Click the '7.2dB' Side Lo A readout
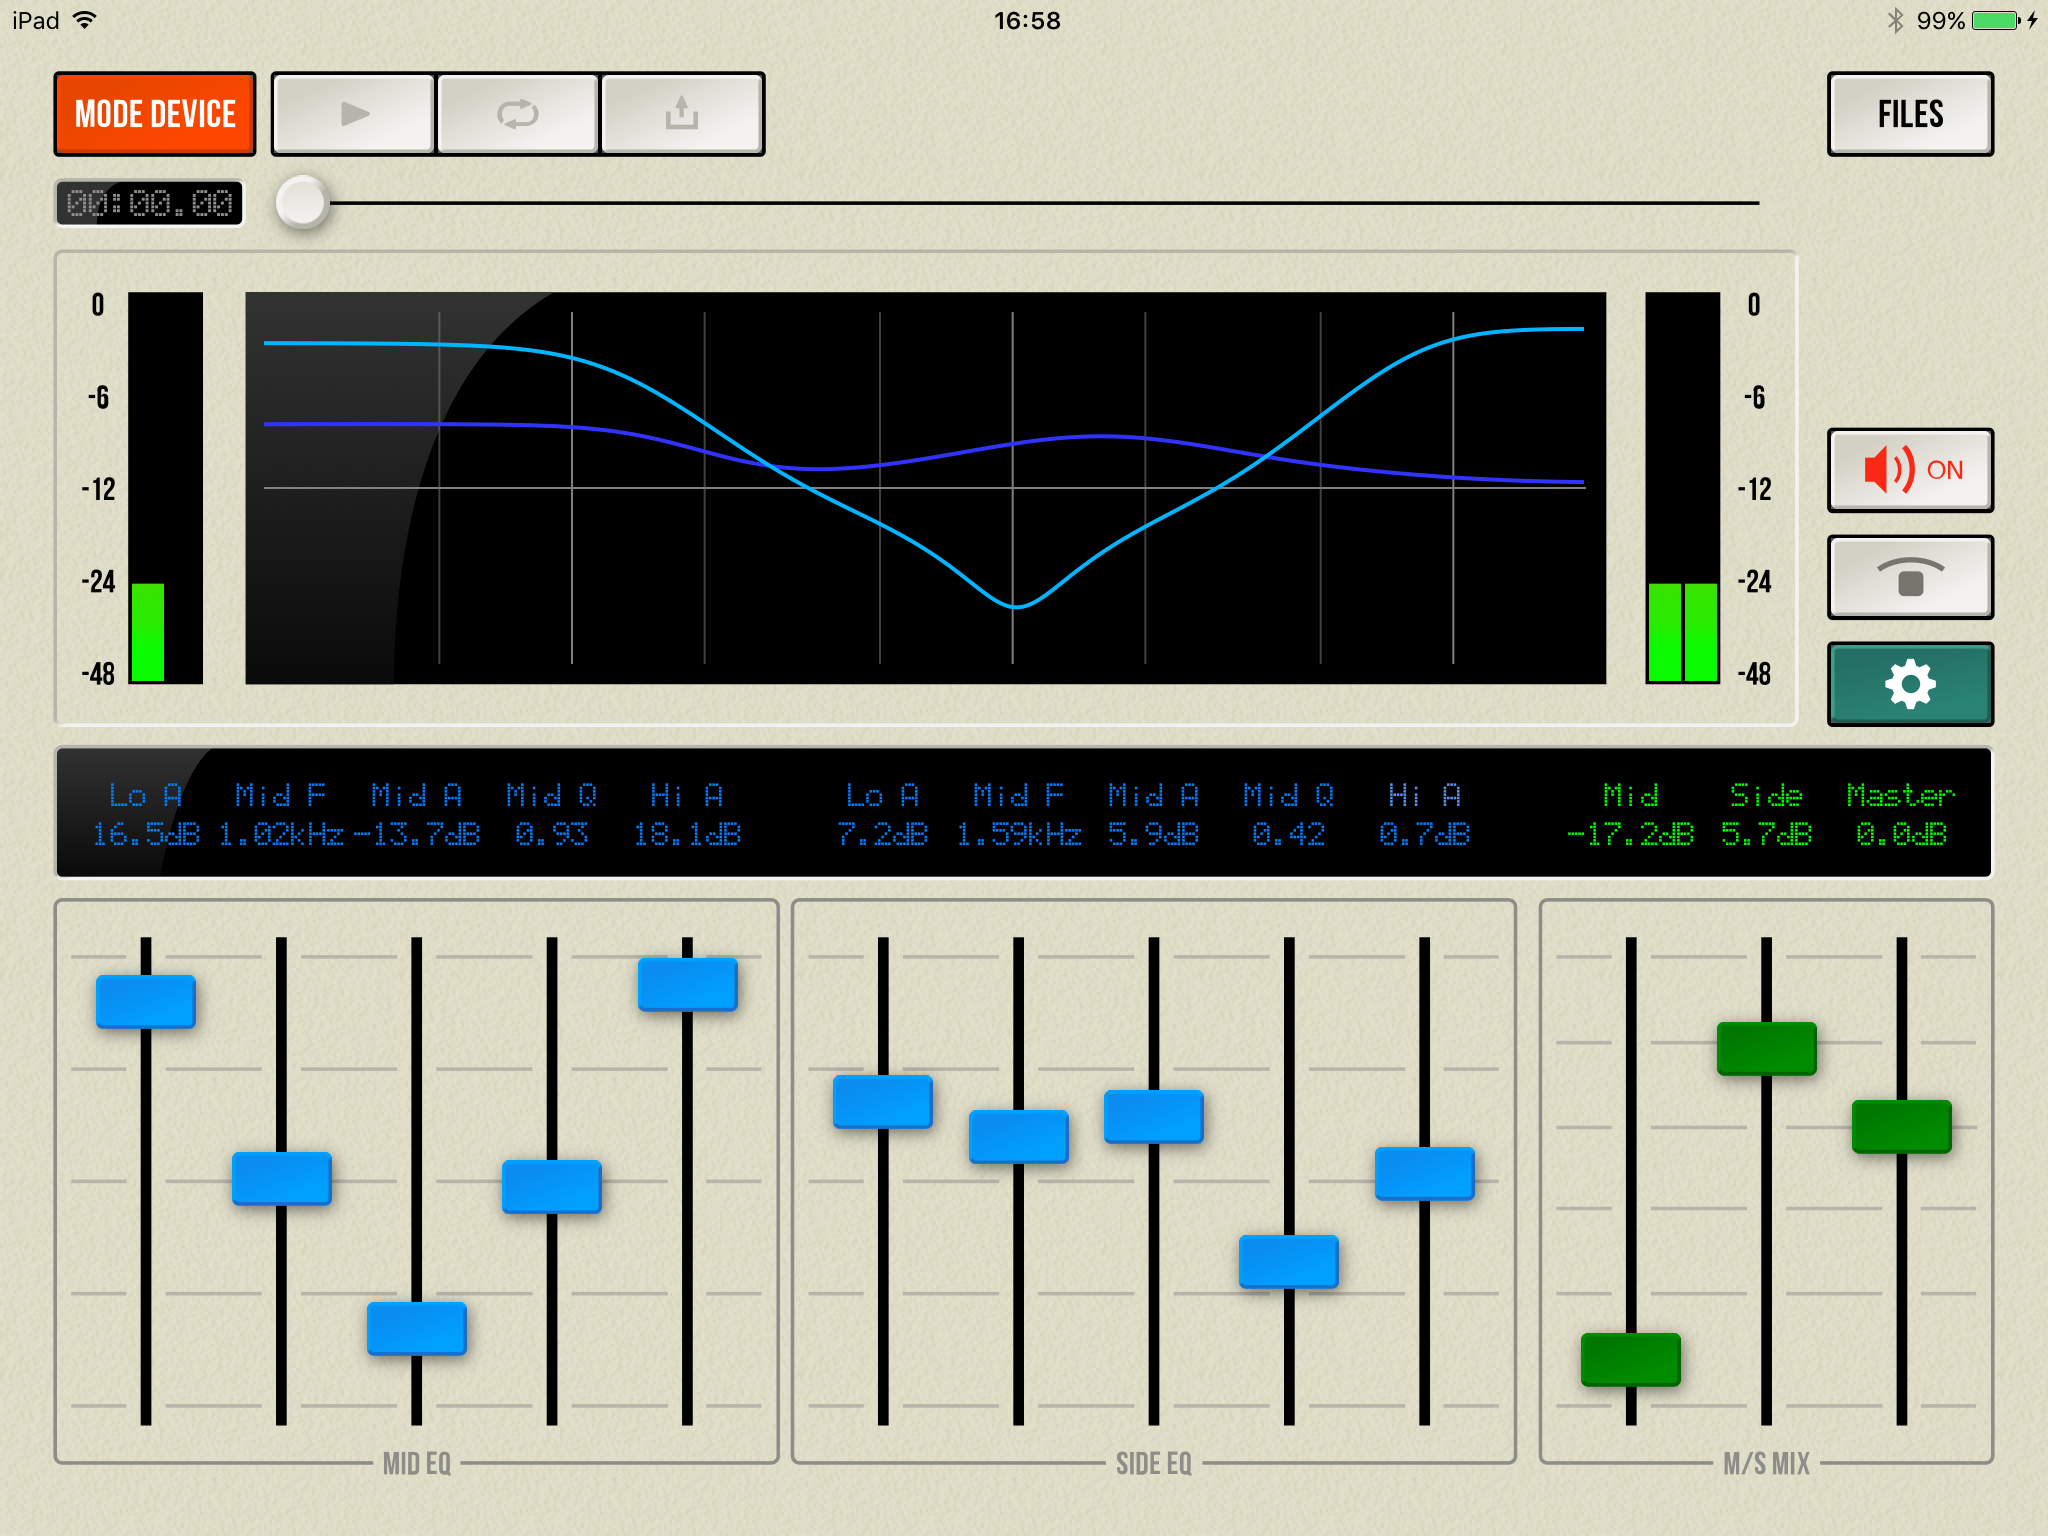Image resolution: width=2048 pixels, height=1536 pixels. click(x=883, y=834)
